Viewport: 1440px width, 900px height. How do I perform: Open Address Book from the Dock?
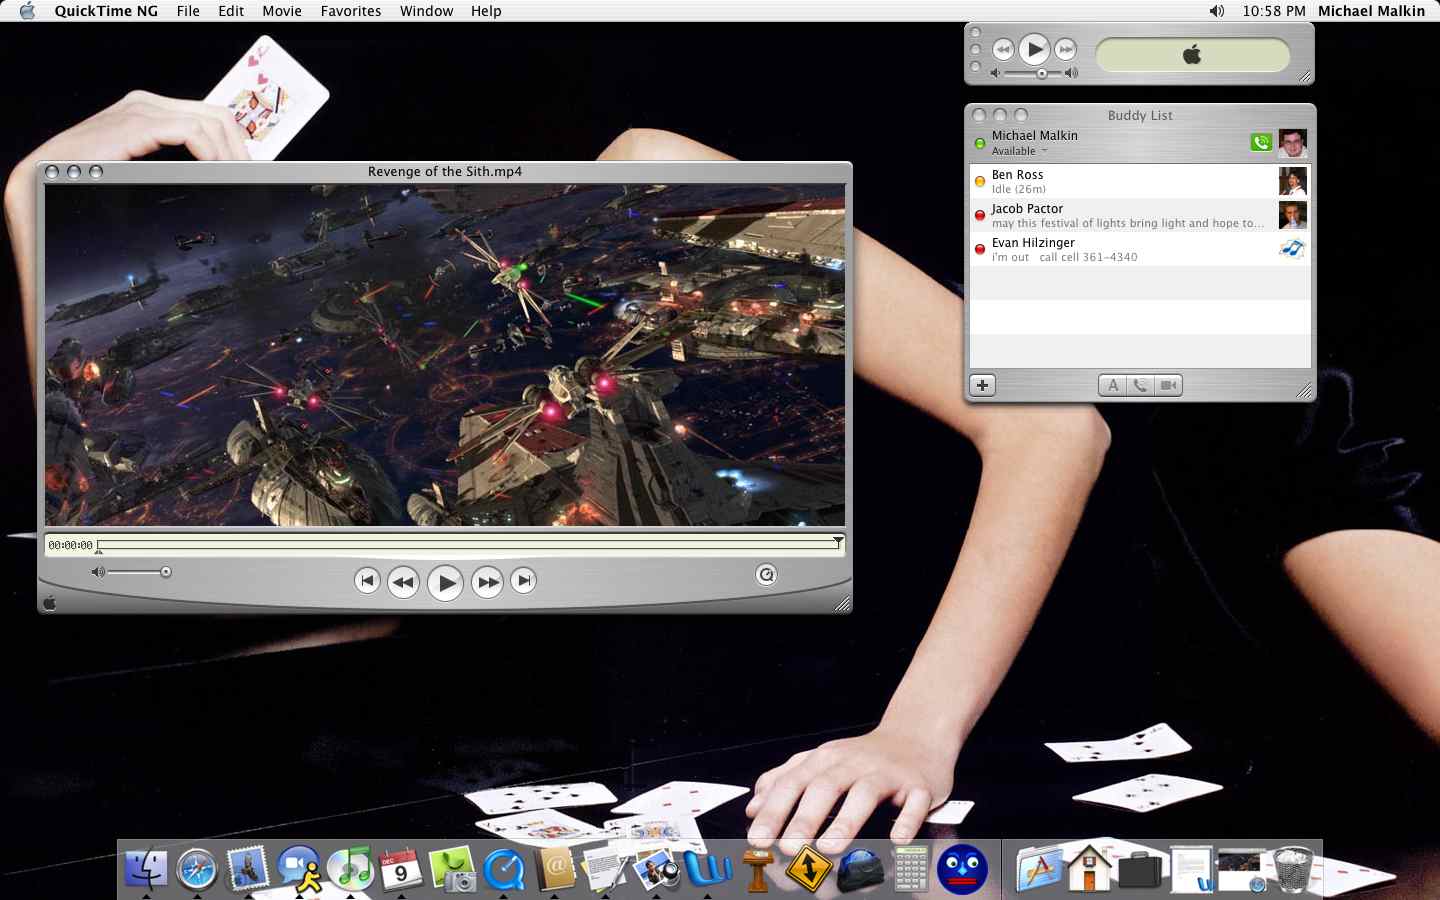pyautogui.click(x=554, y=868)
